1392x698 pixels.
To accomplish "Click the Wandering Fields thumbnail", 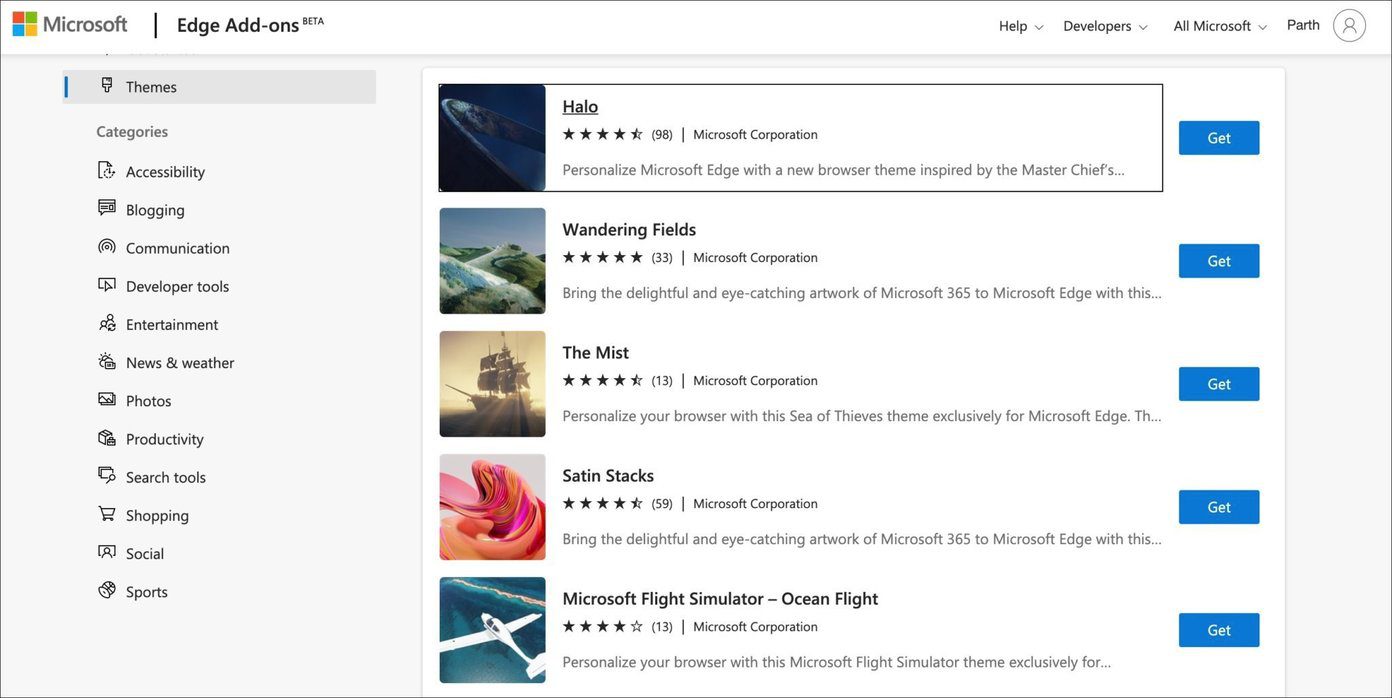I will [493, 261].
